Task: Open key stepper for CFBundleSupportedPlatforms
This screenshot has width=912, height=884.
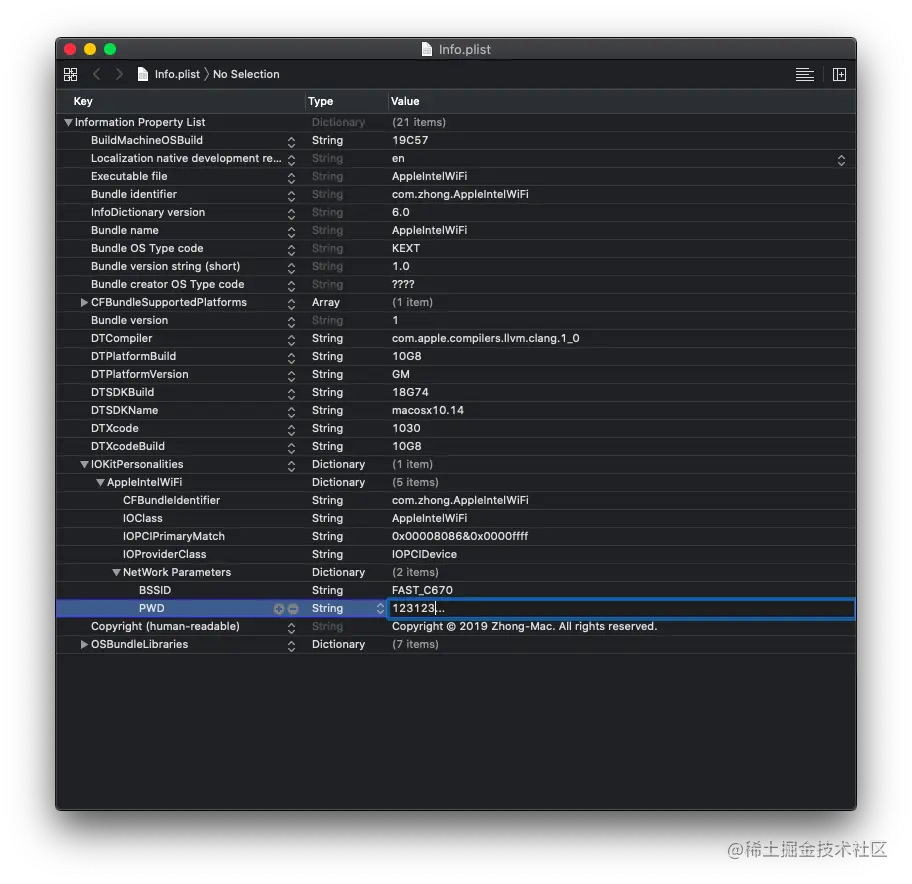Action: (x=291, y=304)
